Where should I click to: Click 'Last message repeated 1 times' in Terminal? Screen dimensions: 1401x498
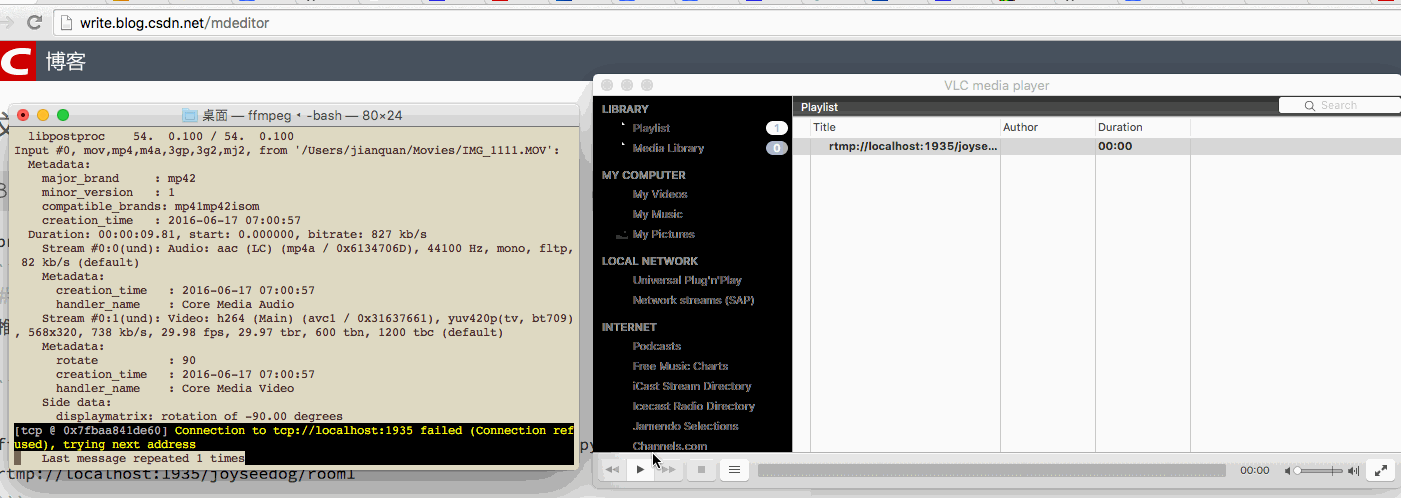pyautogui.click(x=143, y=458)
